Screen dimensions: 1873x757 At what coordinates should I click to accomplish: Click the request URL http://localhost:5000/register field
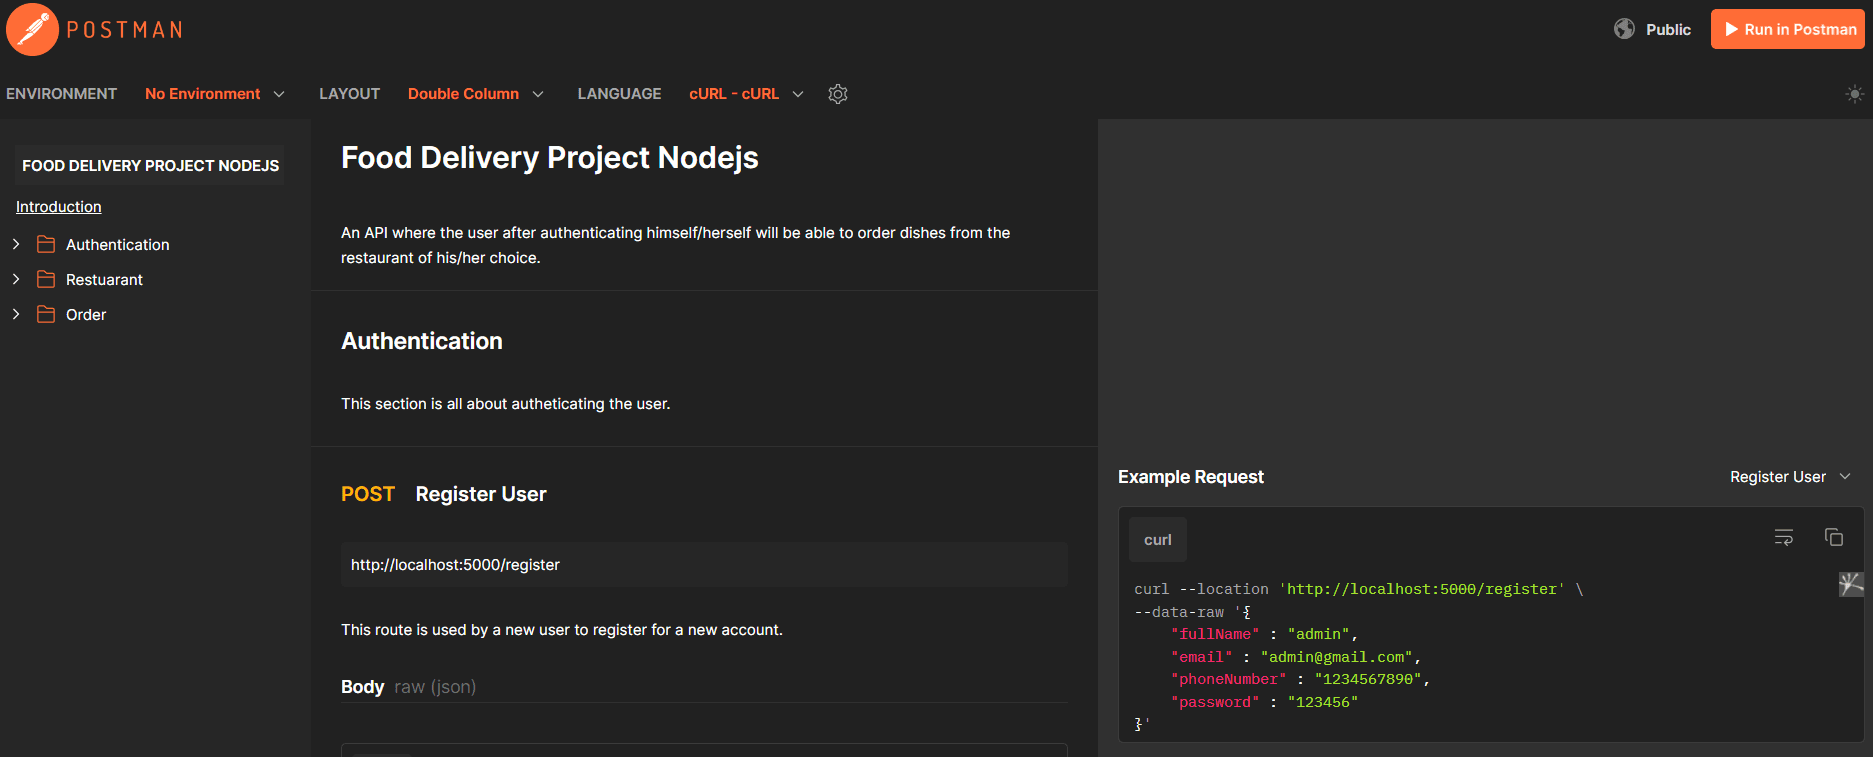[704, 565]
